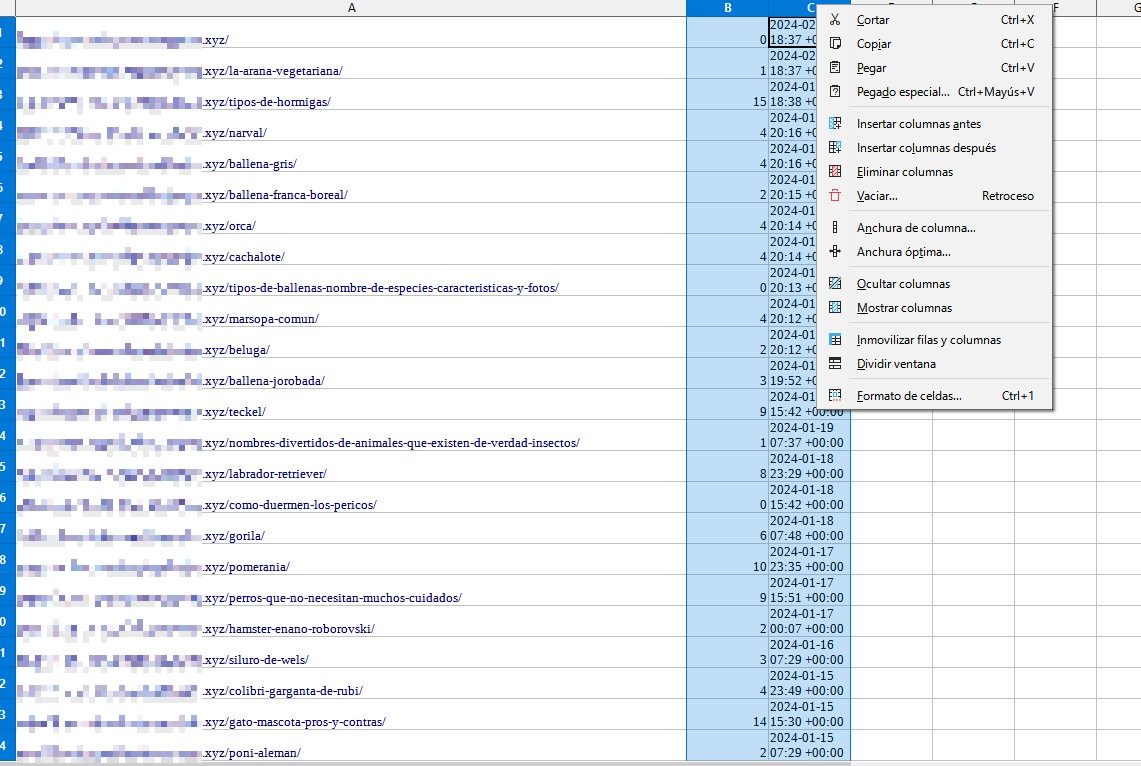Choose Dividir ventana in the context menu
Image resolution: width=1141 pixels, height=766 pixels.
[x=896, y=364]
